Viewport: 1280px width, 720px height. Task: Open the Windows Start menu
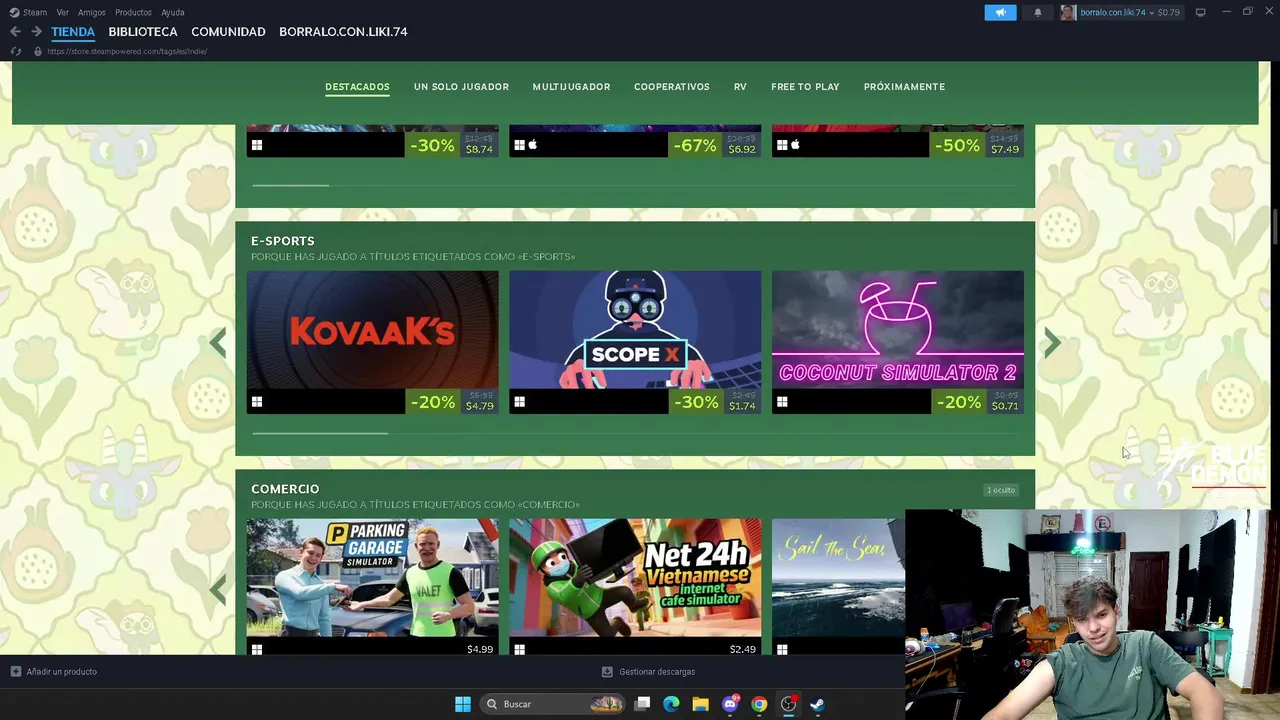[463, 704]
